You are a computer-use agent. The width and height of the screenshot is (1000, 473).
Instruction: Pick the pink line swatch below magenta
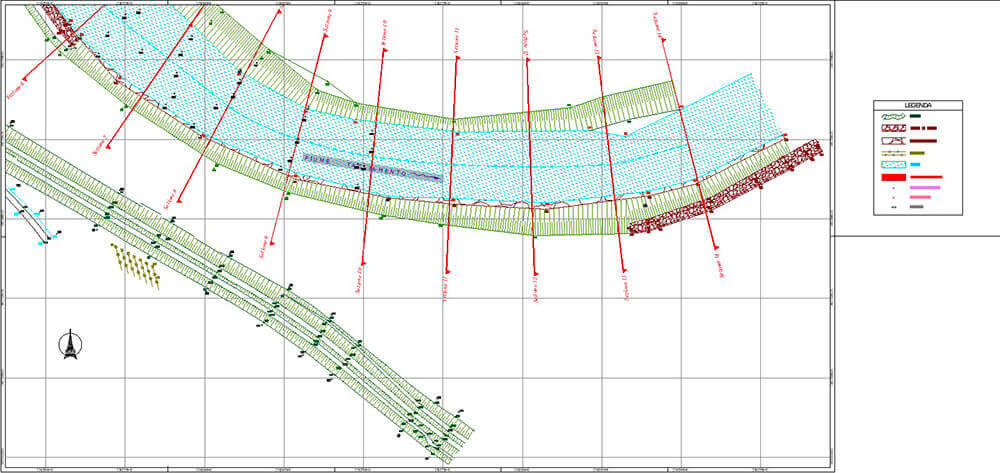click(x=919, y=197)
